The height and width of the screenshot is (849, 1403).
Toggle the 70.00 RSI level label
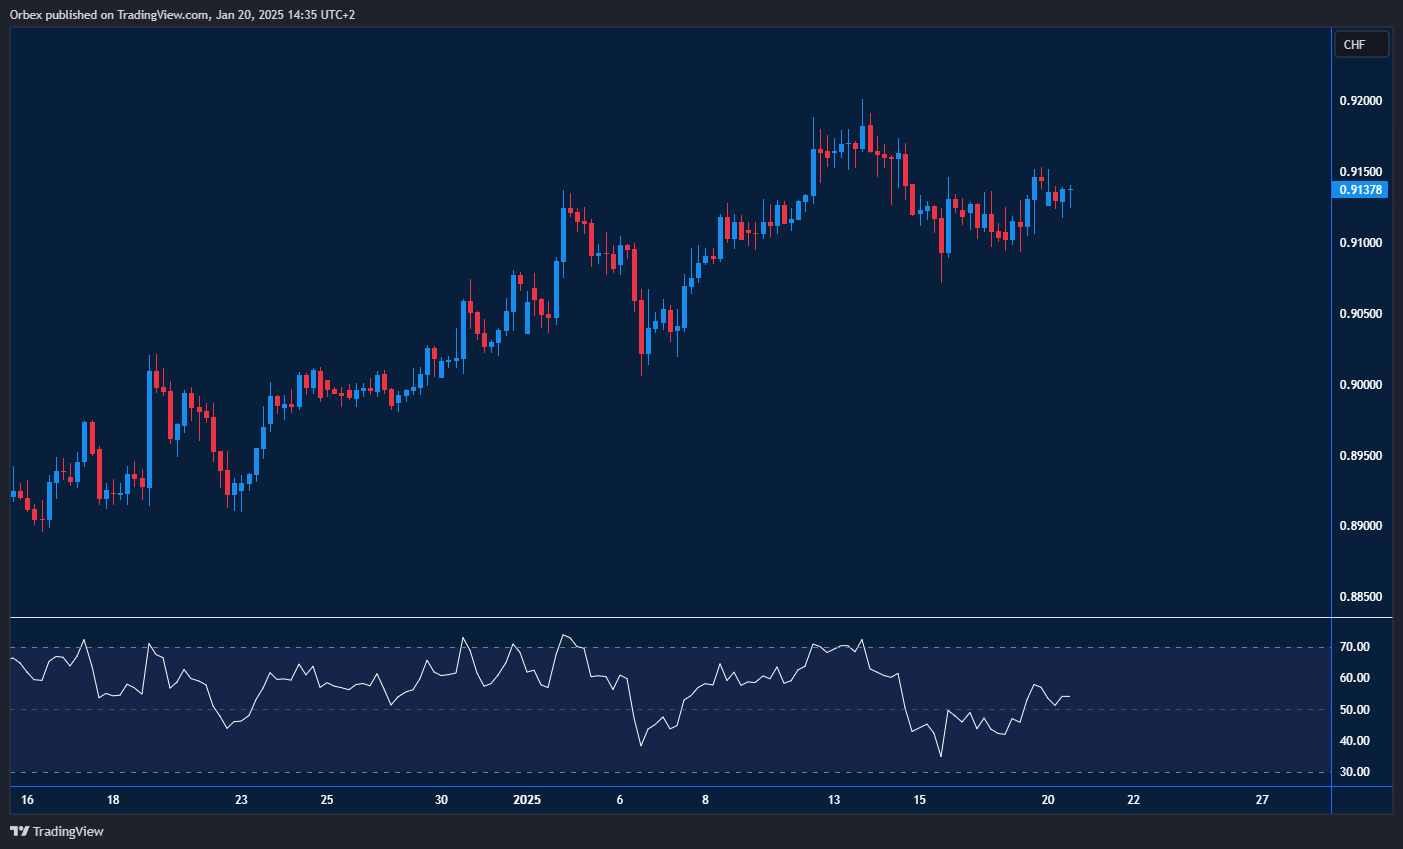[x=1357, y=646]
